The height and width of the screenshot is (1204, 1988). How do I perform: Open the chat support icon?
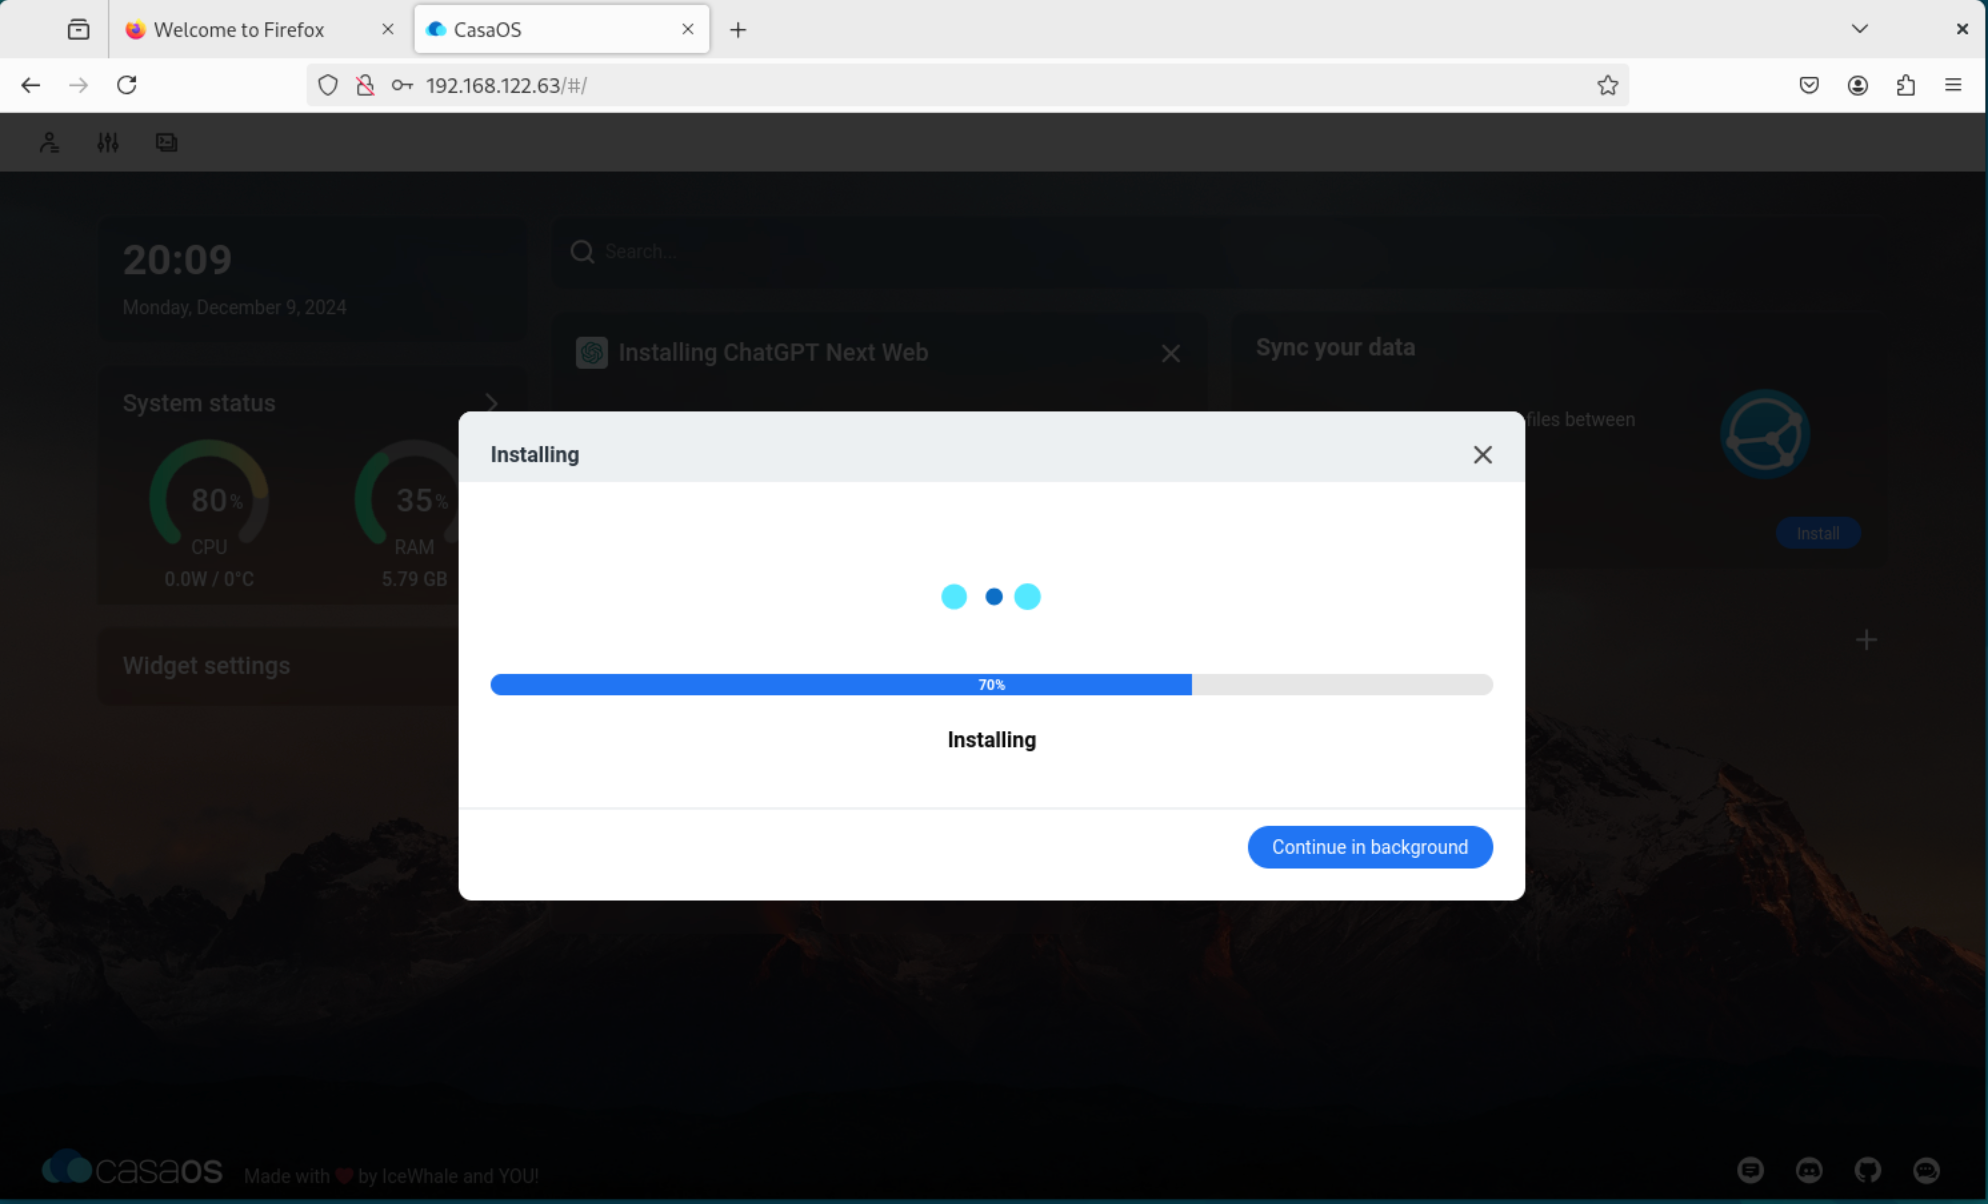[1925, 1170]
